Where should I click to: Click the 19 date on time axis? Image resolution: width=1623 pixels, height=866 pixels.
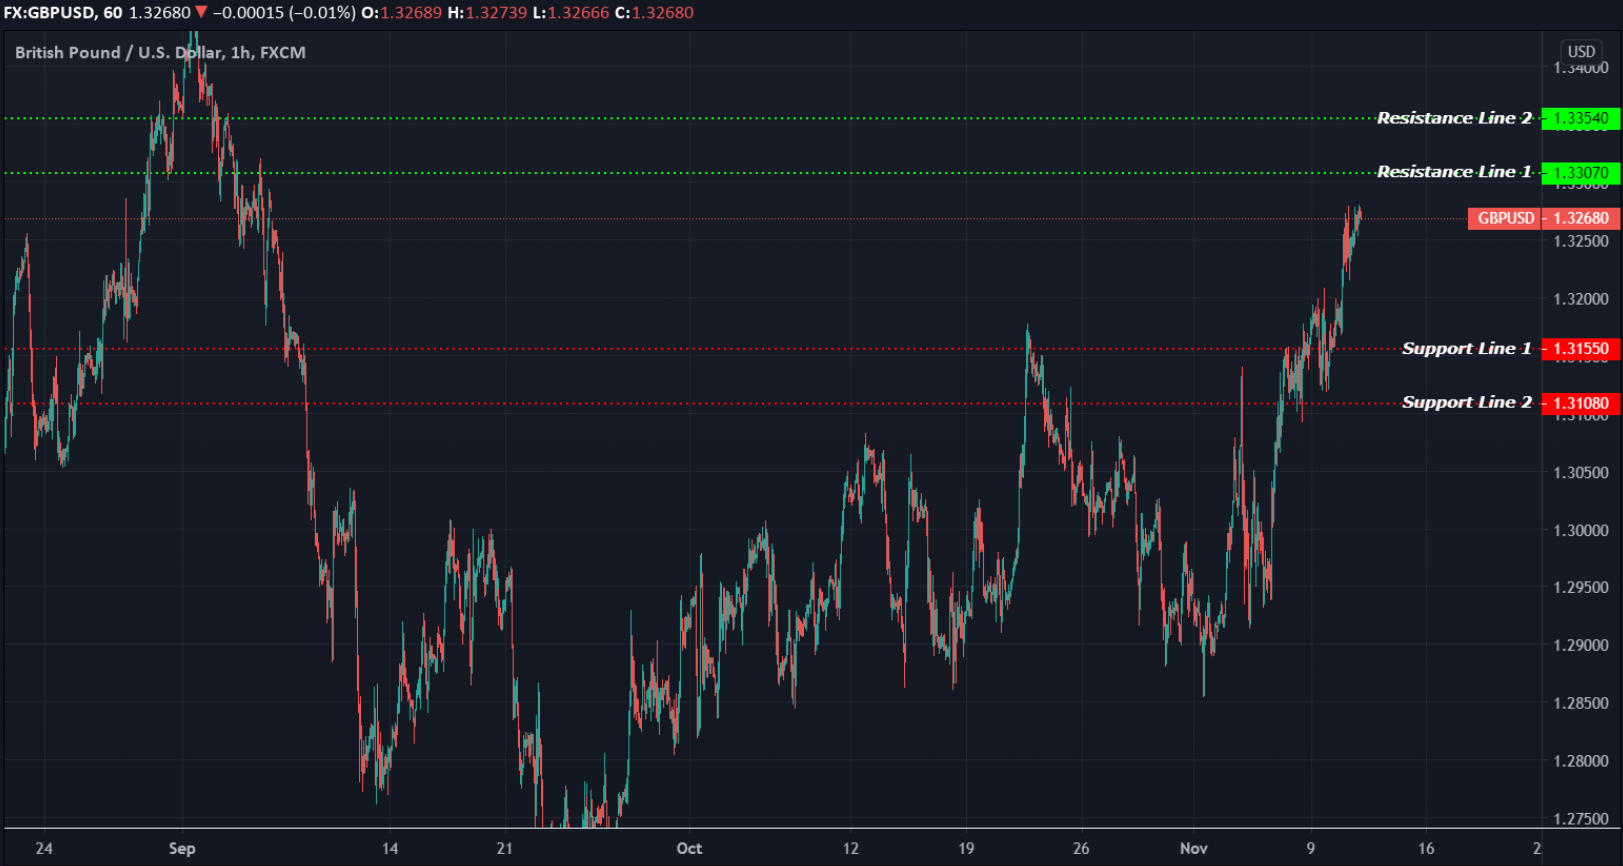coord(966,848)
